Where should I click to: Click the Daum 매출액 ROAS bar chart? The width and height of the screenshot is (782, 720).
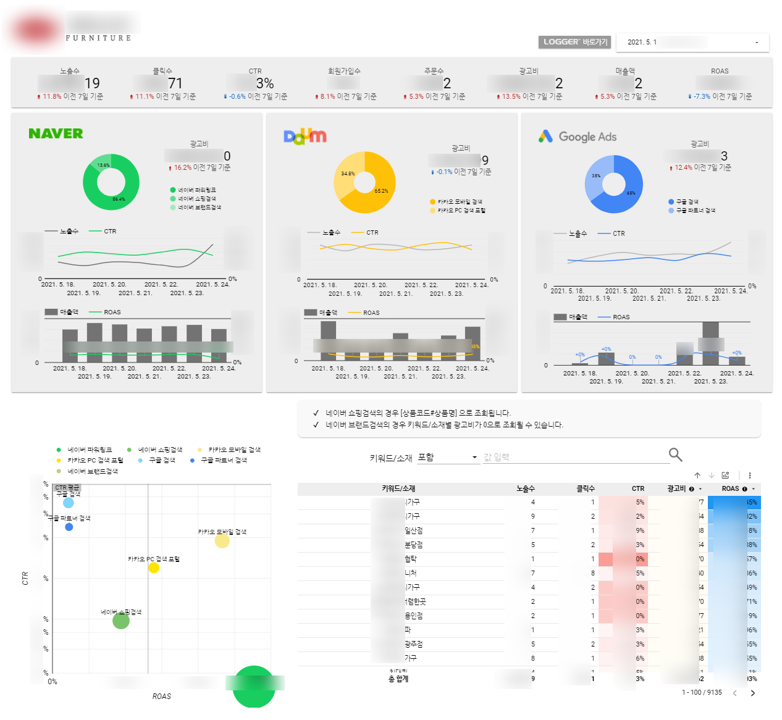395,344
